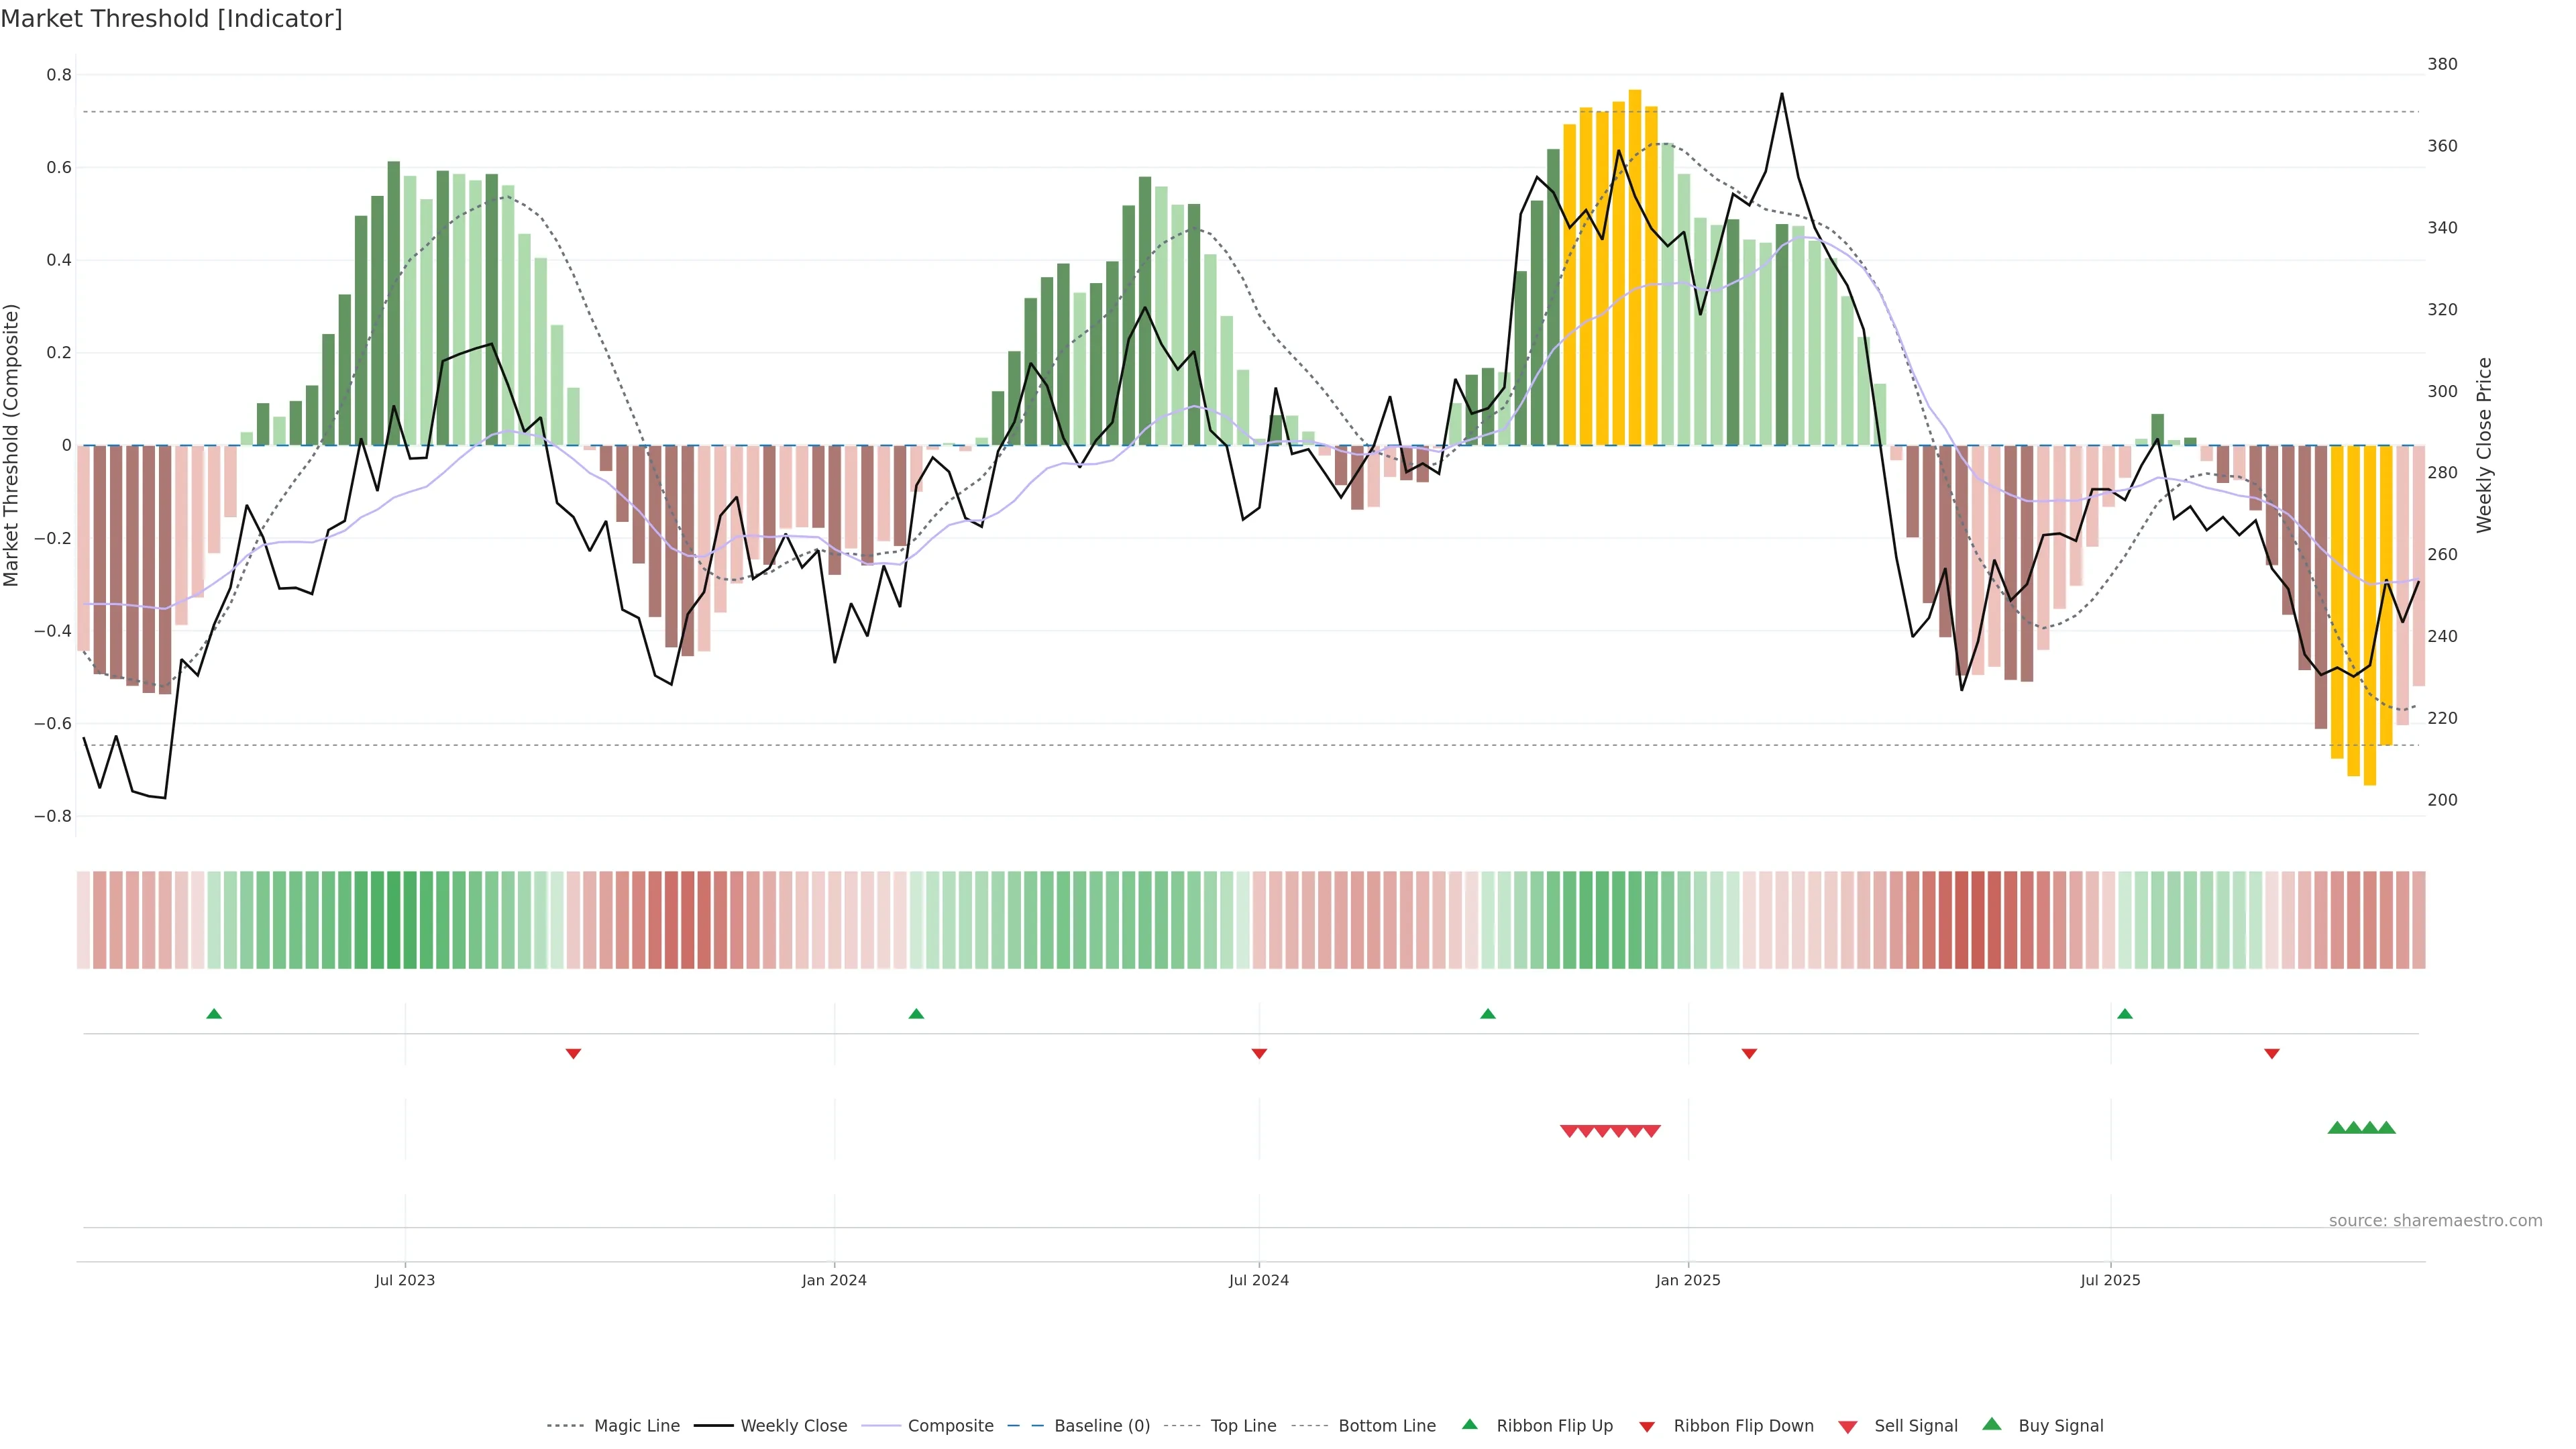Screen dimensions: 2576x1449
Task: Click Ribbon Flip Down legend triangle icon
Action: 1647,1427
